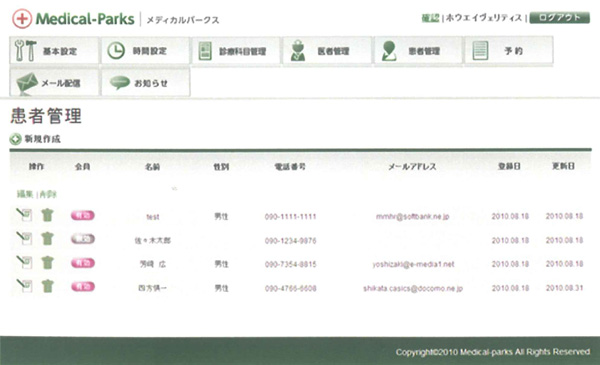Click the 確認 link in header
600x365 pixels.
430,18
